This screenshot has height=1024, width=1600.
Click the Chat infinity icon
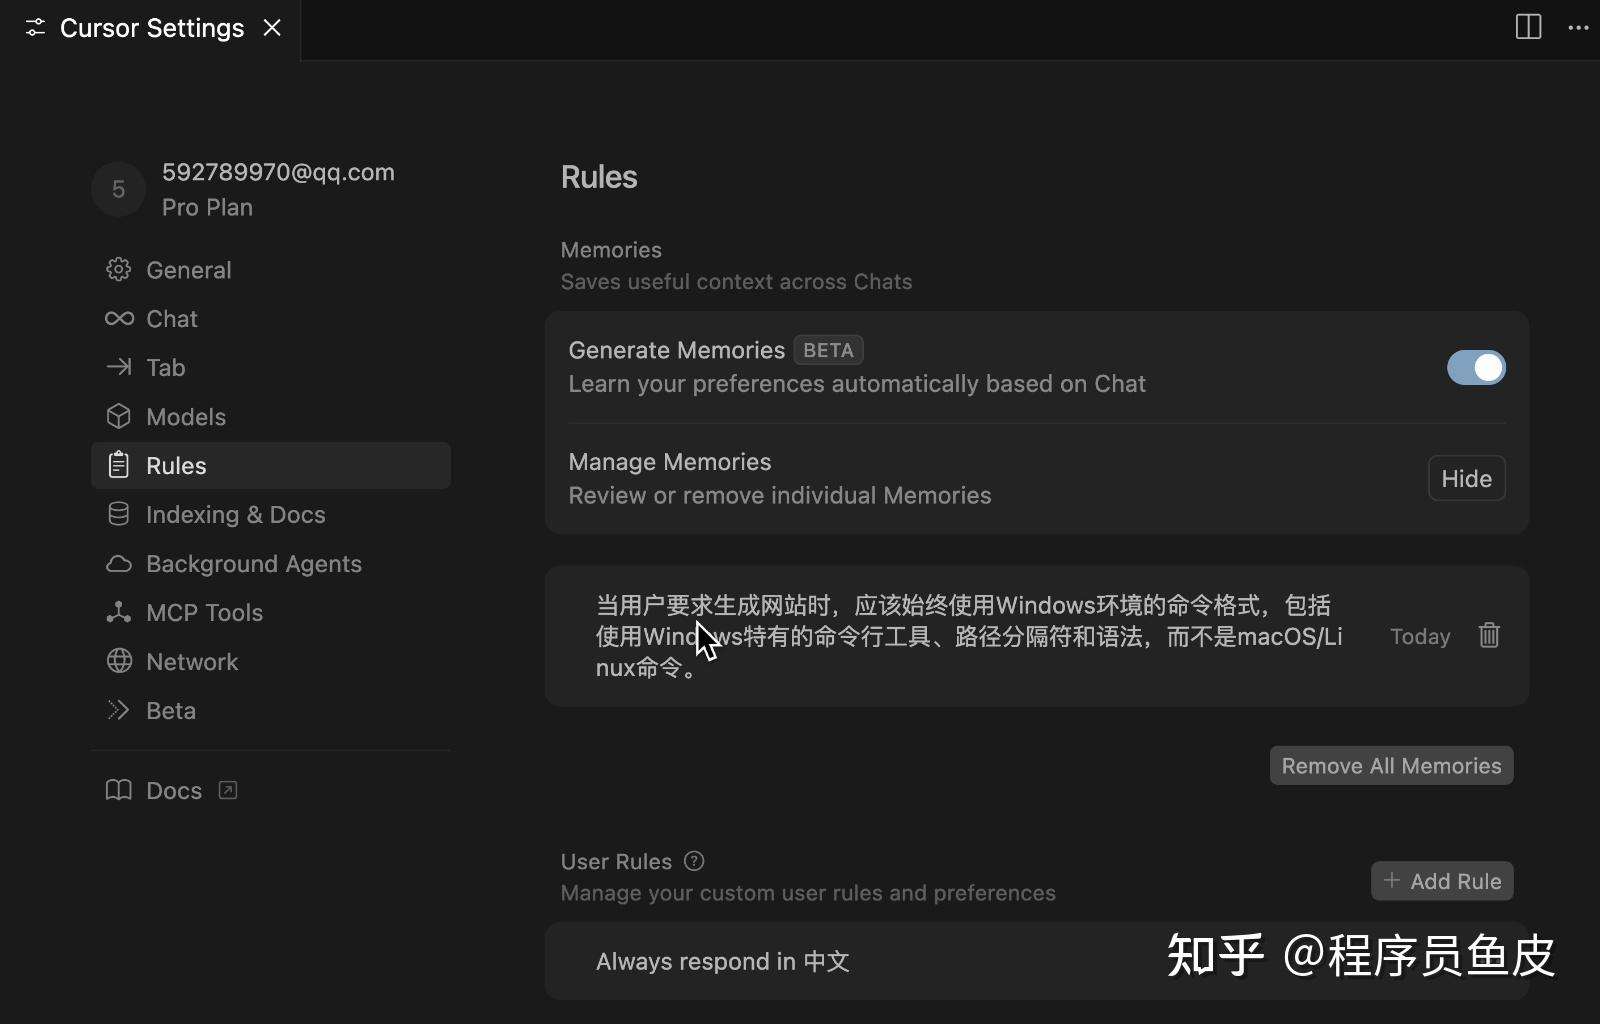(x=119, y=319)
